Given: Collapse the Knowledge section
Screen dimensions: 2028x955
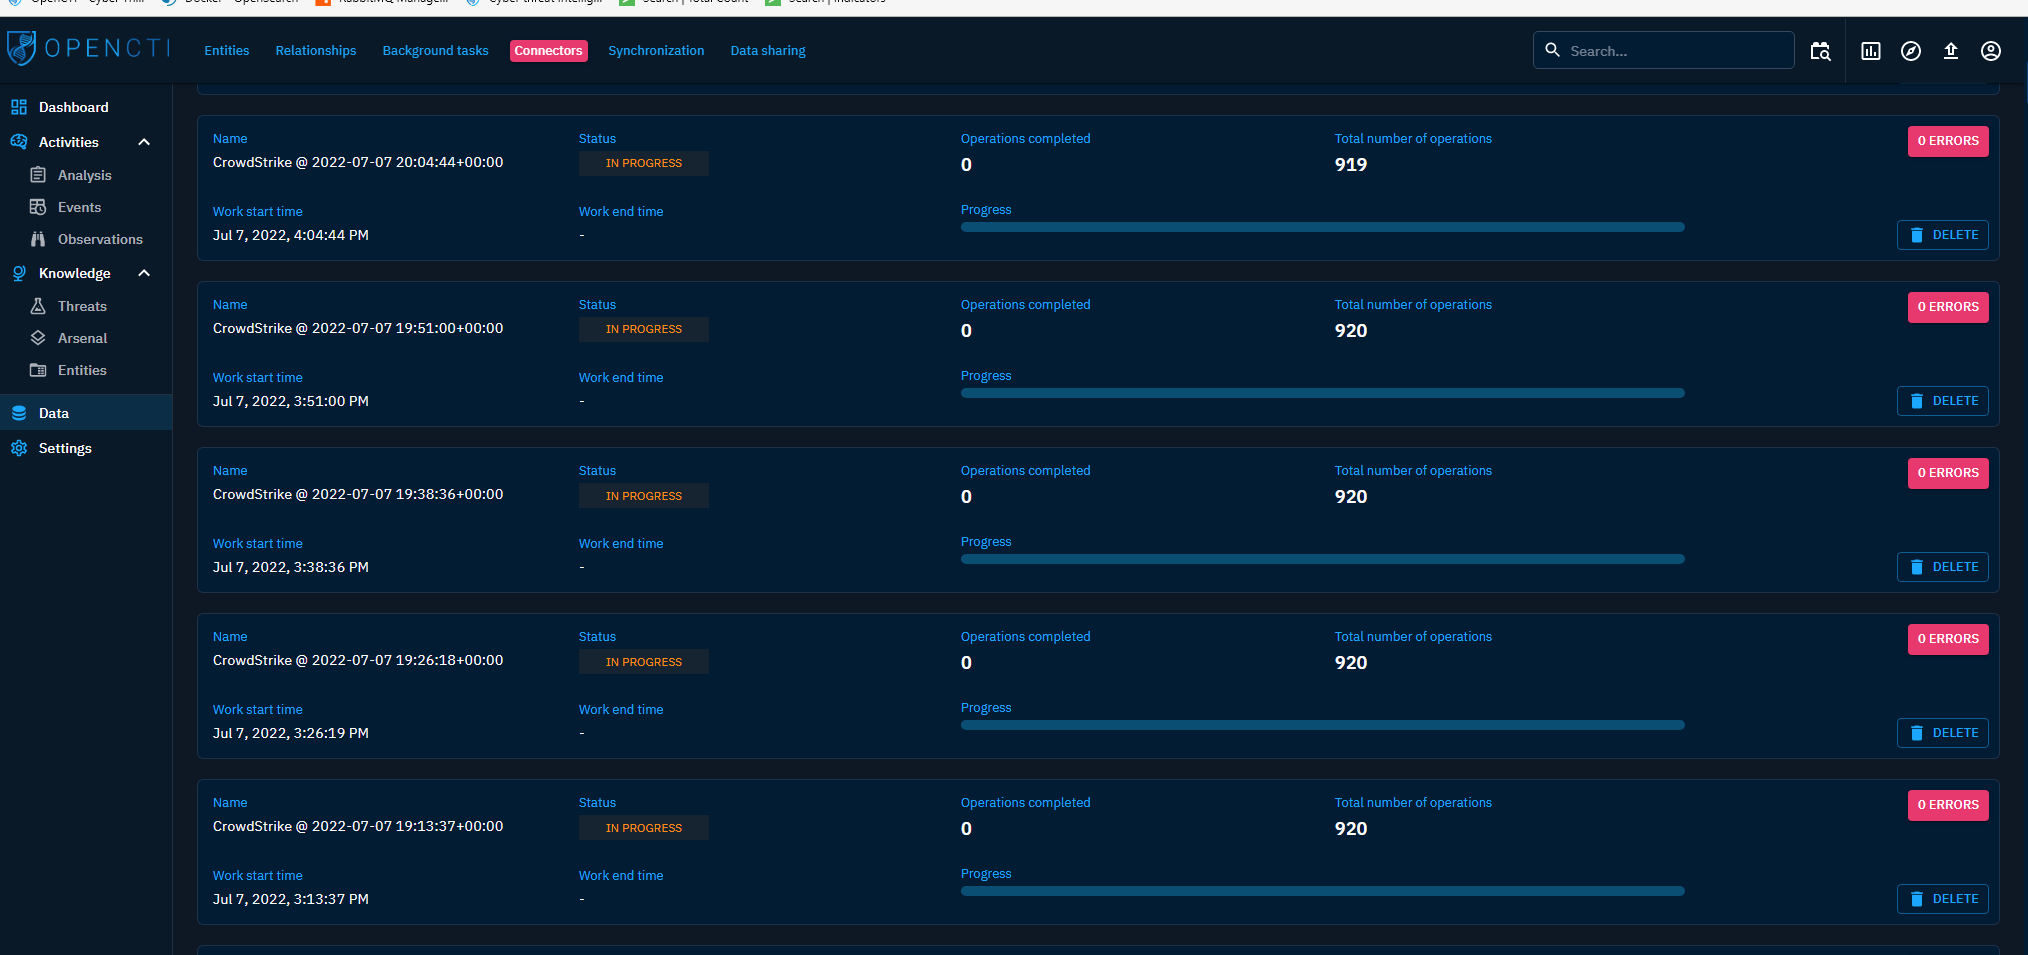Looking at the screenshot, I should (x=143, y=272).
